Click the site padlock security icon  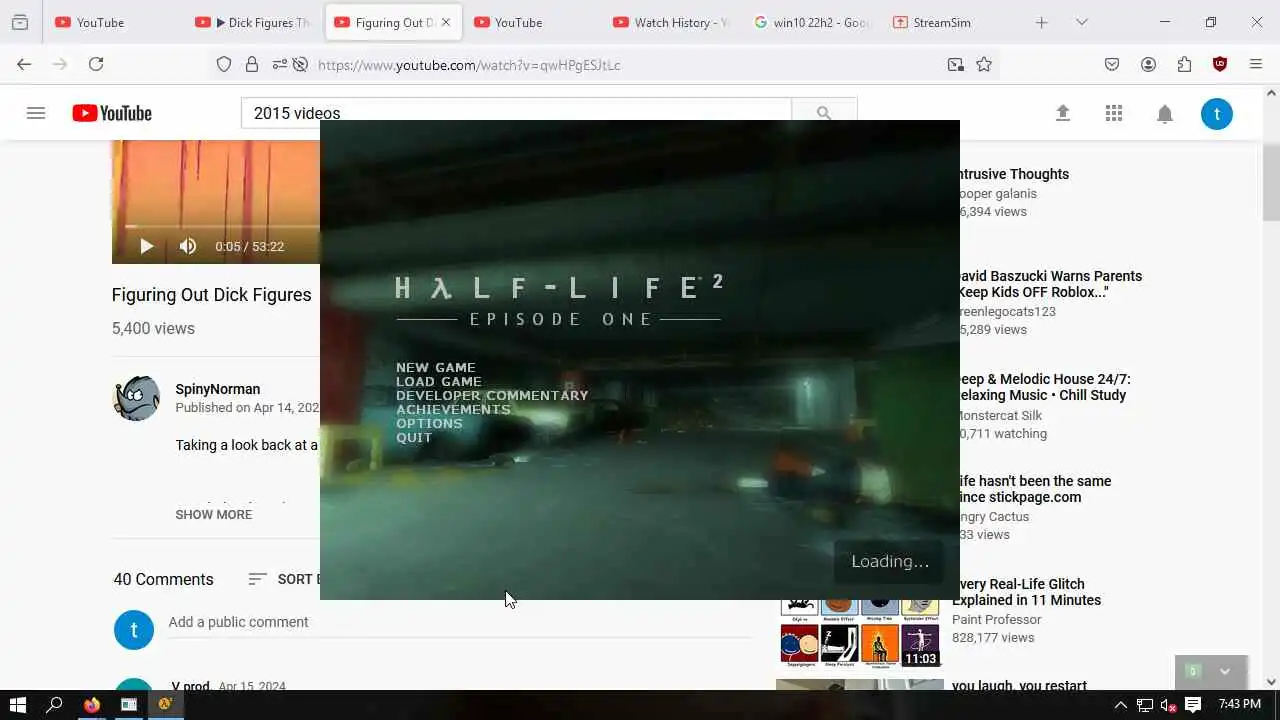pos(252,64)
